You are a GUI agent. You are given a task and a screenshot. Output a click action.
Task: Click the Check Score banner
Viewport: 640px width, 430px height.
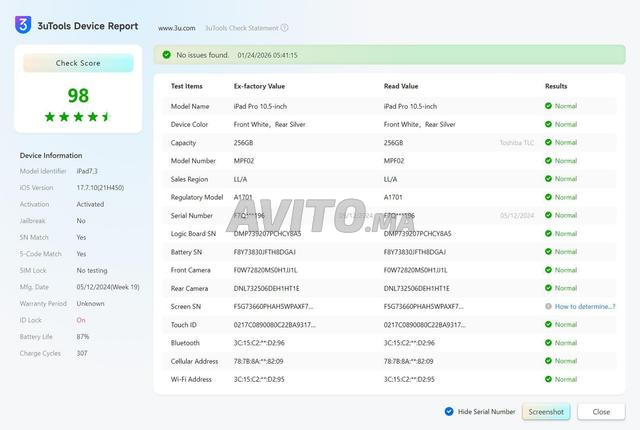click(78, 63)
